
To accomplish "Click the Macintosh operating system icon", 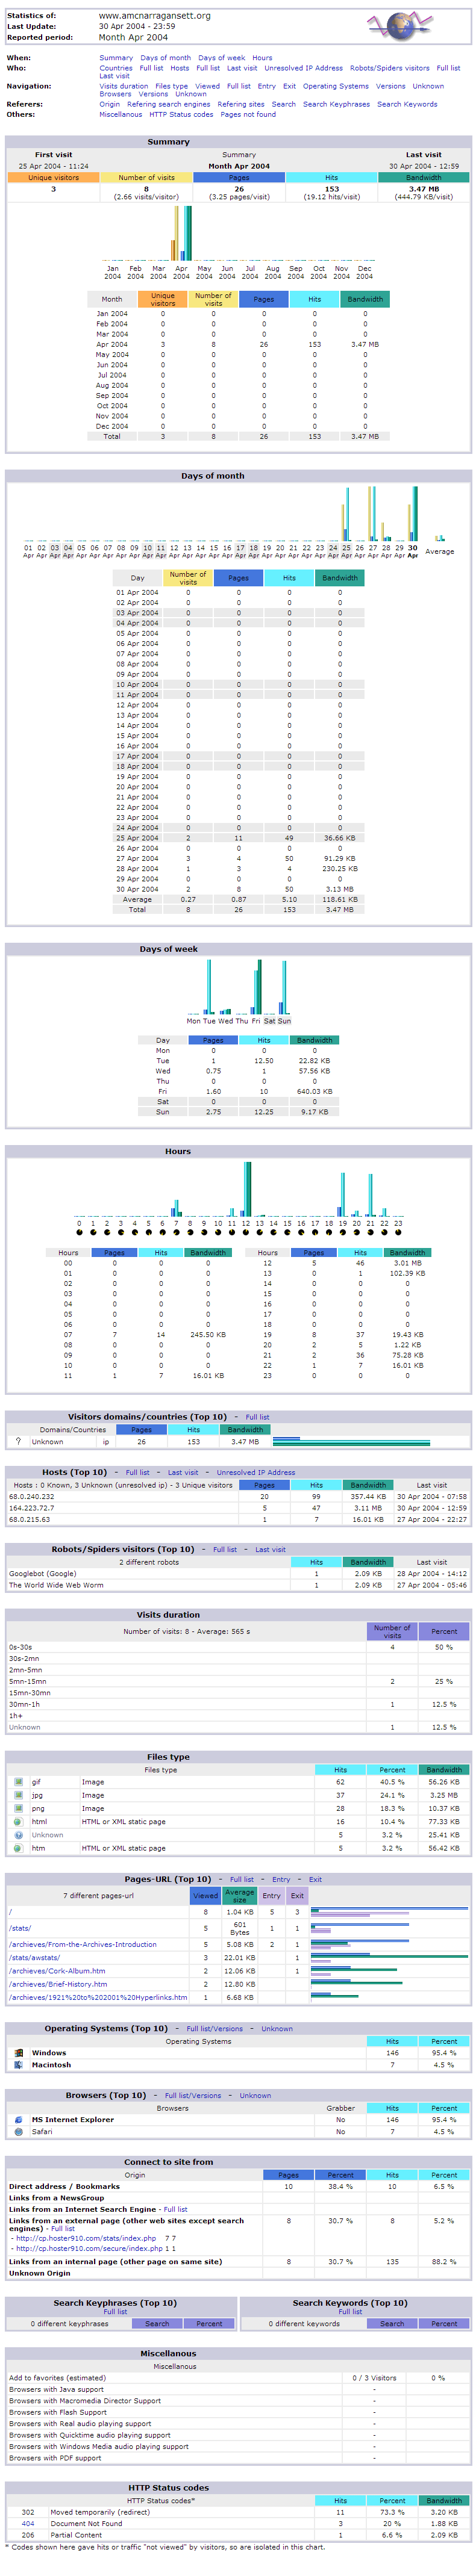I will pyautogui.click(x=18, y=2065).
